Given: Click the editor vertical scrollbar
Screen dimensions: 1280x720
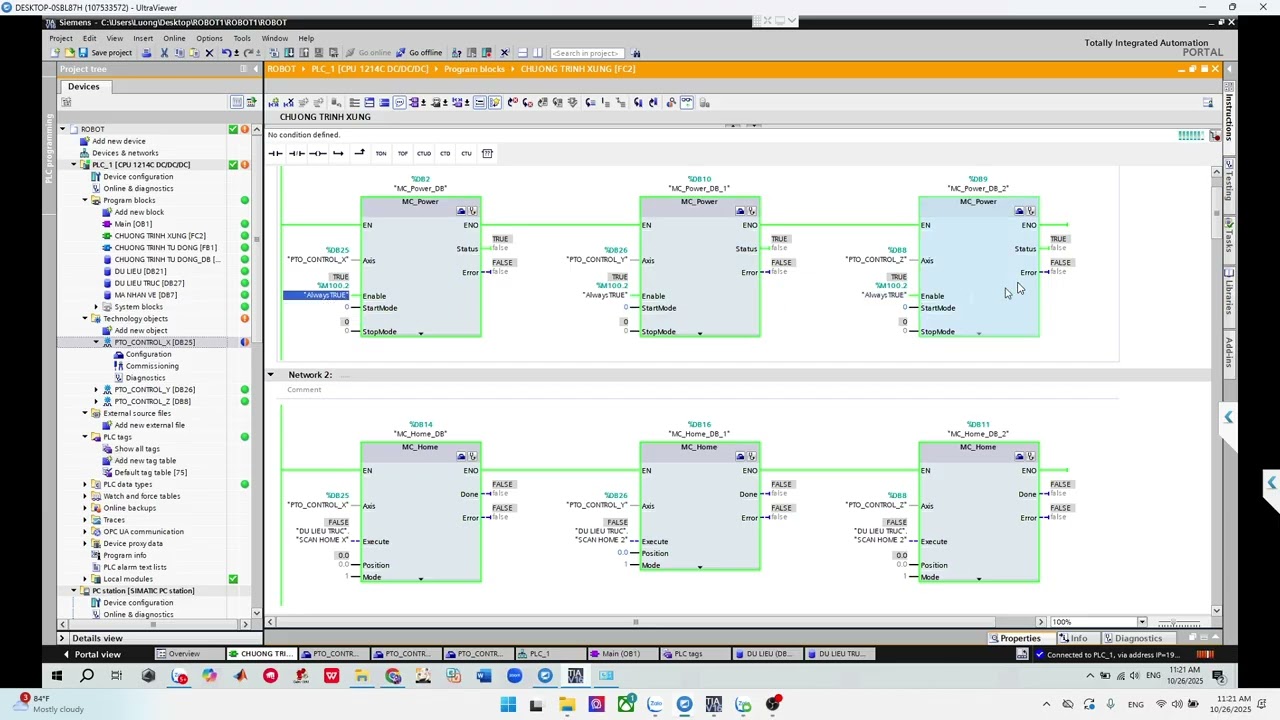Looking at the screenshot, I should pos(1216,390).
